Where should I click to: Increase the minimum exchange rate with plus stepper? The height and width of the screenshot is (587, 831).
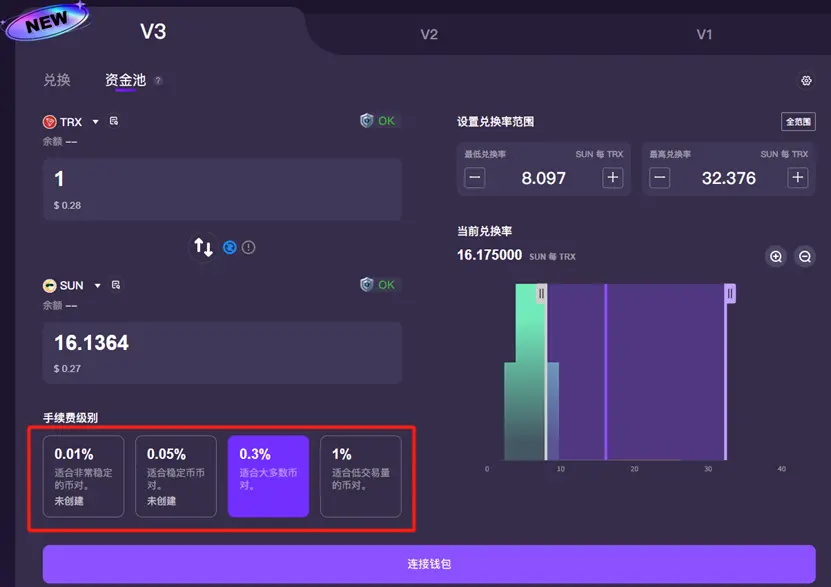tap(611, 177)
